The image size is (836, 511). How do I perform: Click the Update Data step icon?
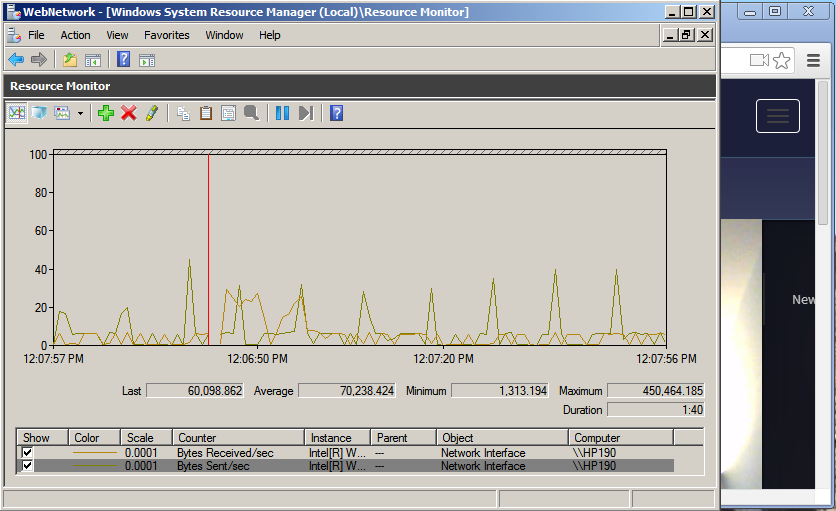pos(306,113)
